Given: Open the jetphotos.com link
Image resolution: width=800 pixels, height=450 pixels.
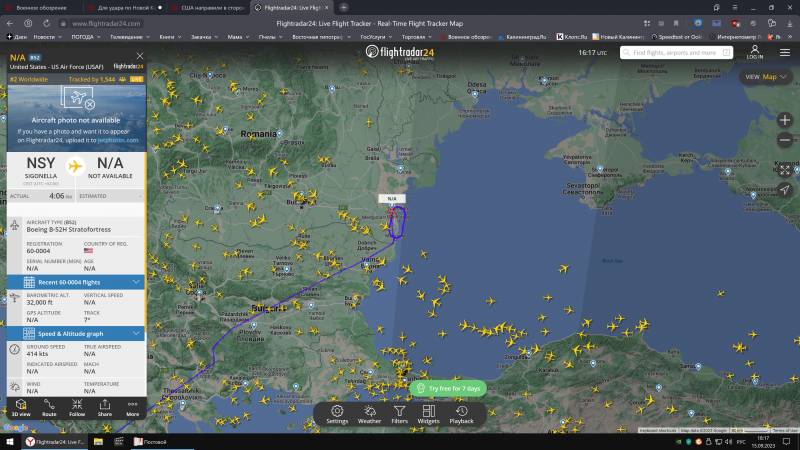Looking at the screenshot, I should 118,140.
